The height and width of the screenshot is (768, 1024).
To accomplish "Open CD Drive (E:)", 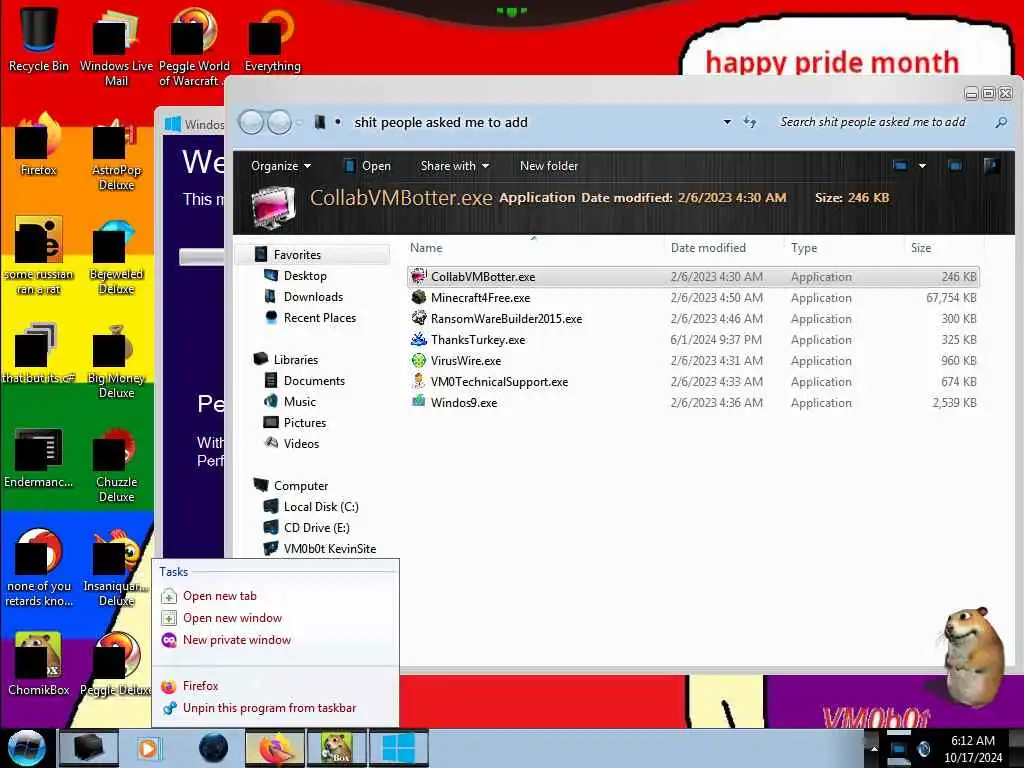I will [316, 527].
